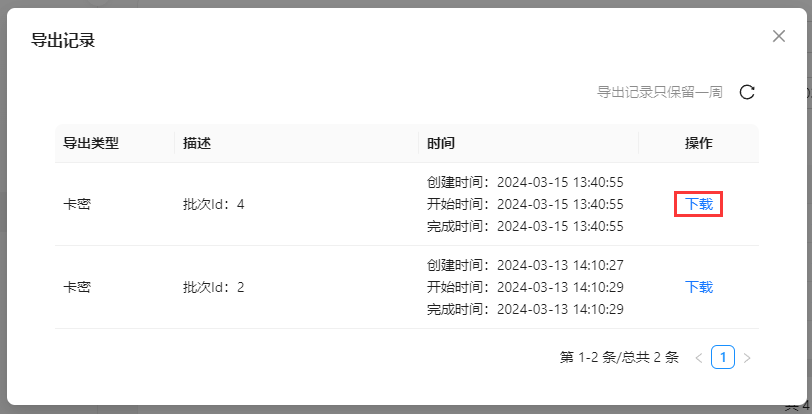This screenshot has height=414, width=812.
Task: Go to next page using right chevron
Action: (747, 358)
